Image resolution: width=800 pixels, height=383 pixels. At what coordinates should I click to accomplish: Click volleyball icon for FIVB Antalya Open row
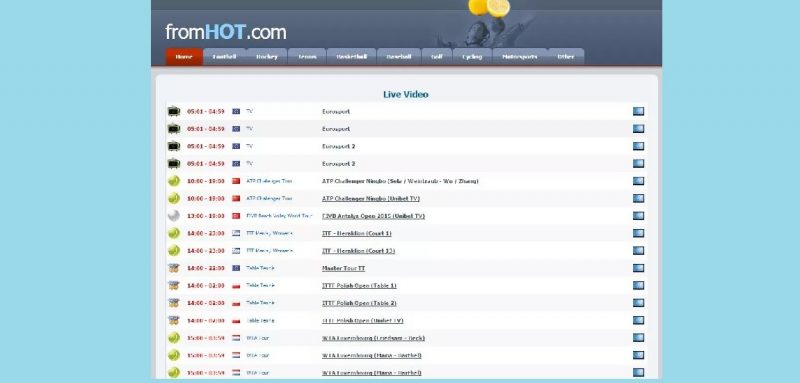pyautogui.click(x=174, y=216)
